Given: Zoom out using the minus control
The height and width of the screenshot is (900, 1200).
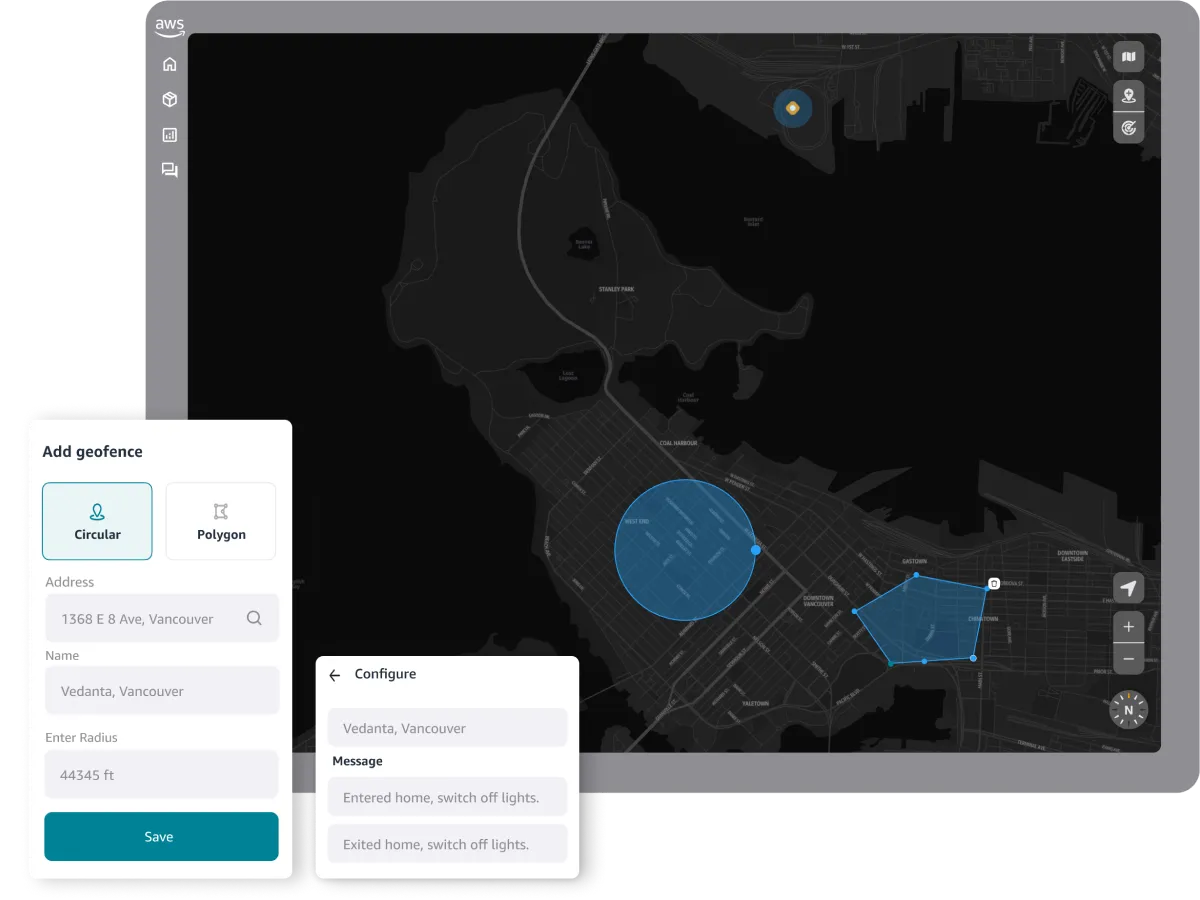Looking at the screenshot, I should tap(1128, 658).
